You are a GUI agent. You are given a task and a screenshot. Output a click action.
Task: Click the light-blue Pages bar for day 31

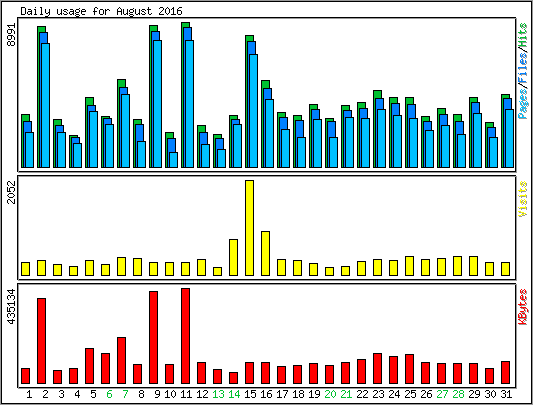pos(510,138)
